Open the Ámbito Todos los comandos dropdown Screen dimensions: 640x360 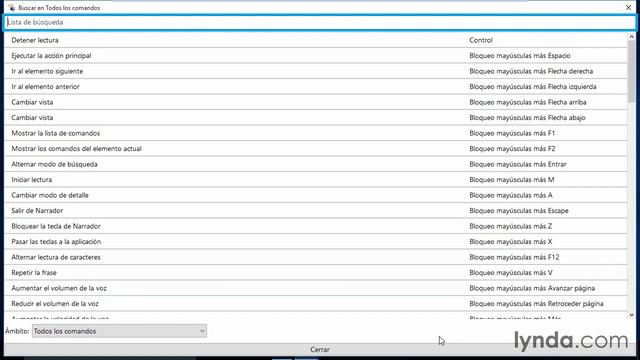pyautogui.click(x=119, y=331)
